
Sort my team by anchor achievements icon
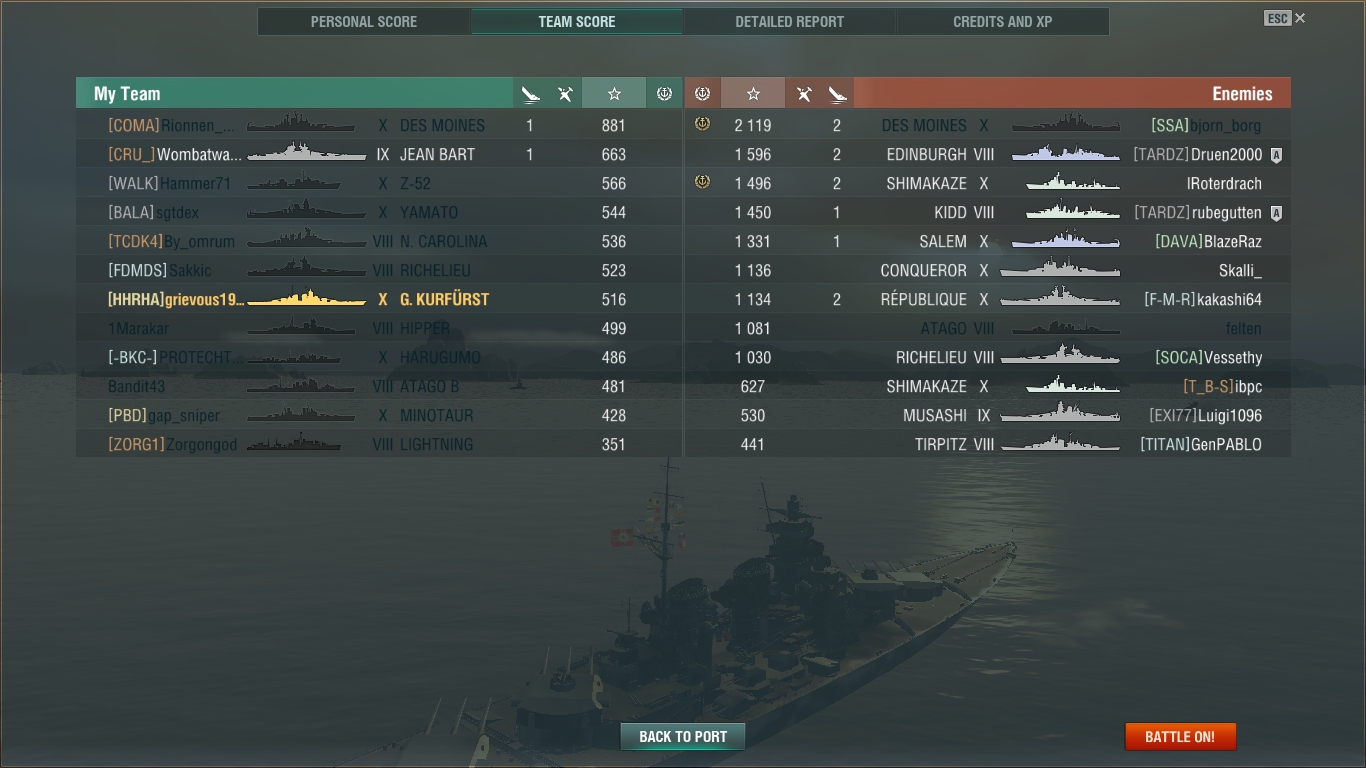pos(664,94)
